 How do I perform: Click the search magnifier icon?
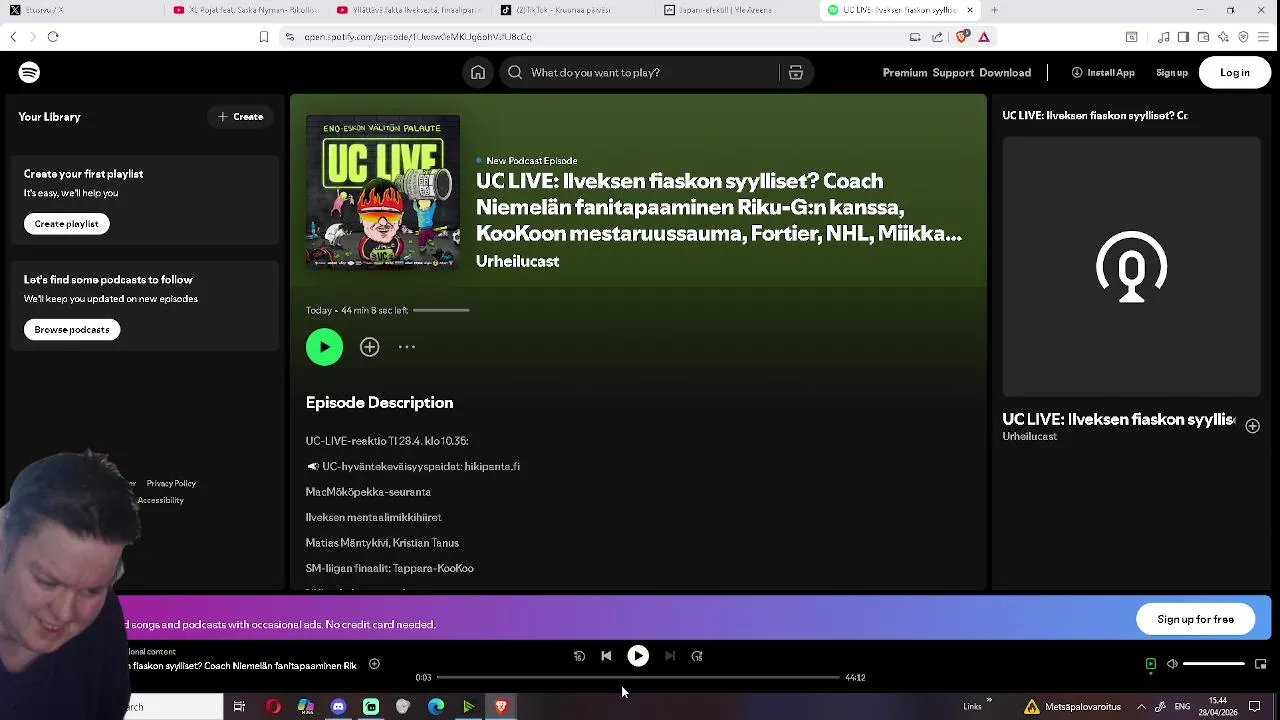pyautogui.click(x=515, y=72)
